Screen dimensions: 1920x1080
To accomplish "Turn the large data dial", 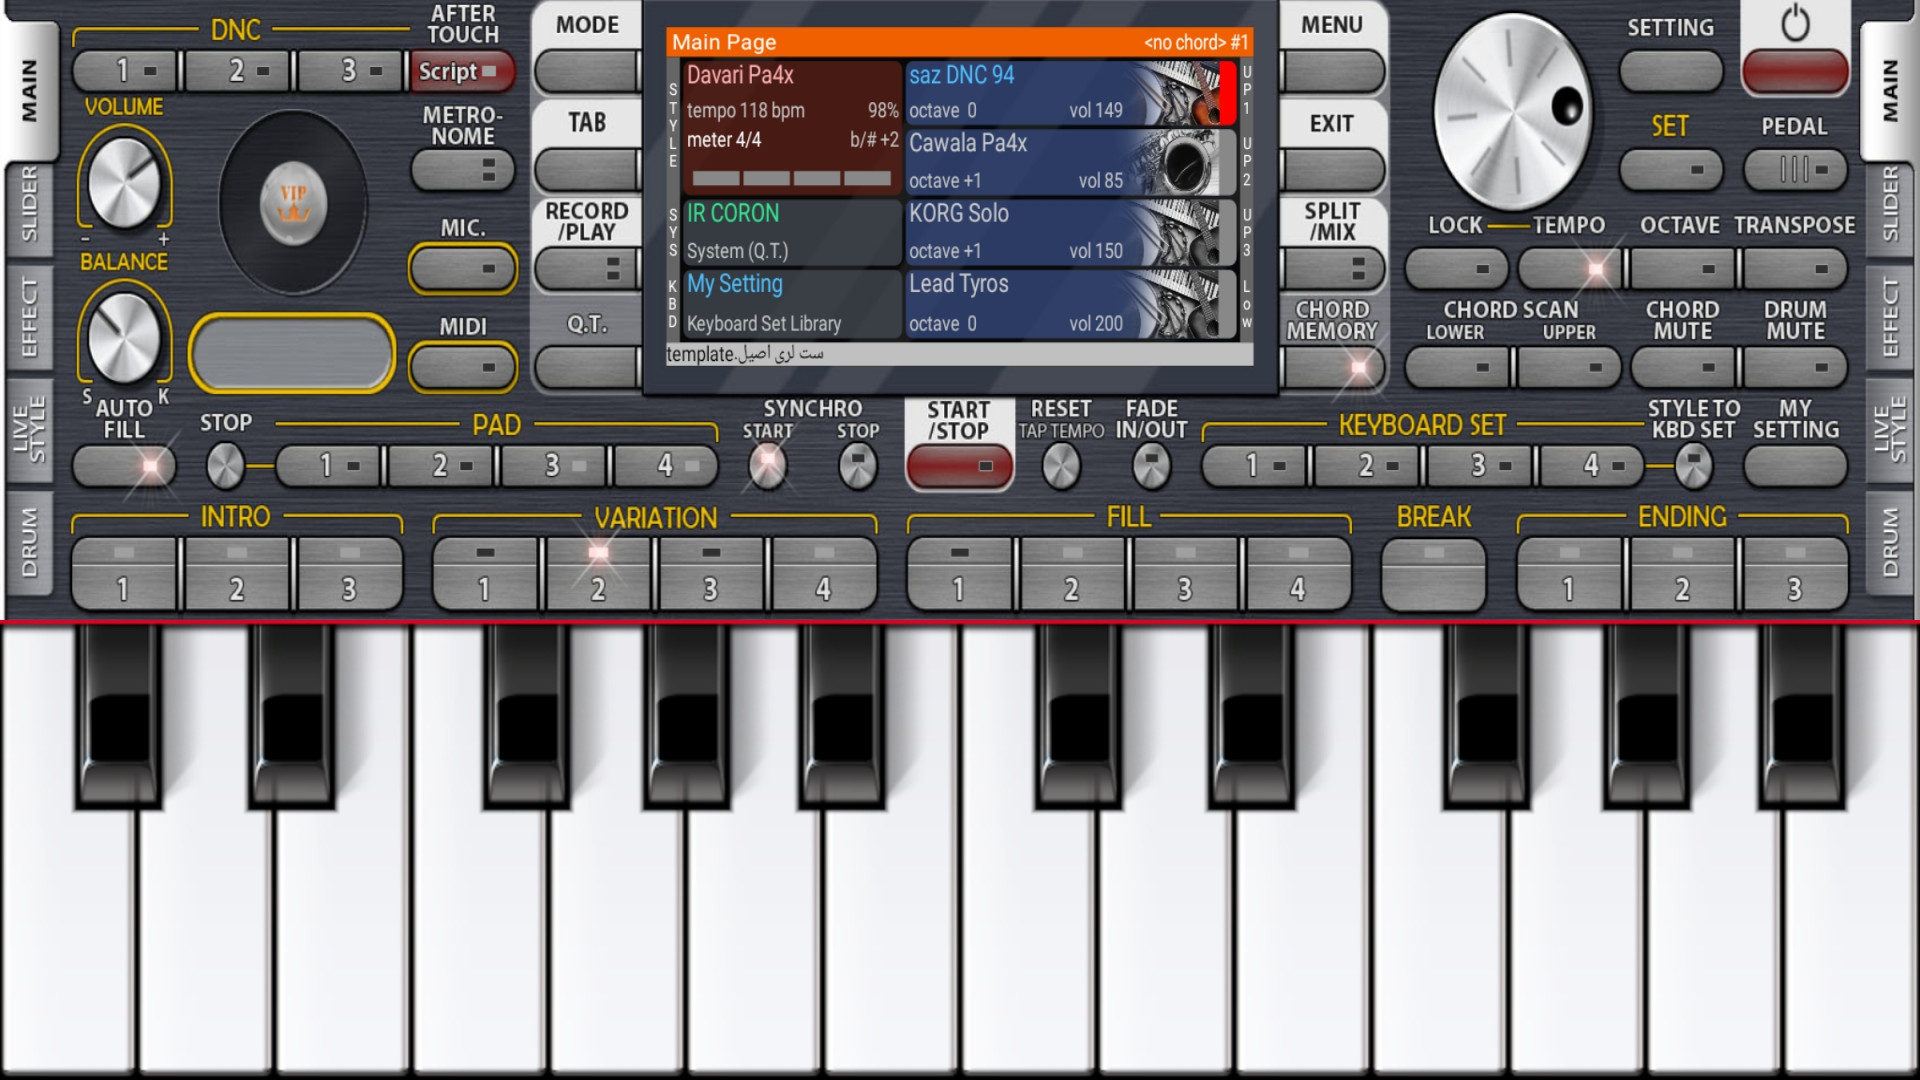I will click(1511, 111).
